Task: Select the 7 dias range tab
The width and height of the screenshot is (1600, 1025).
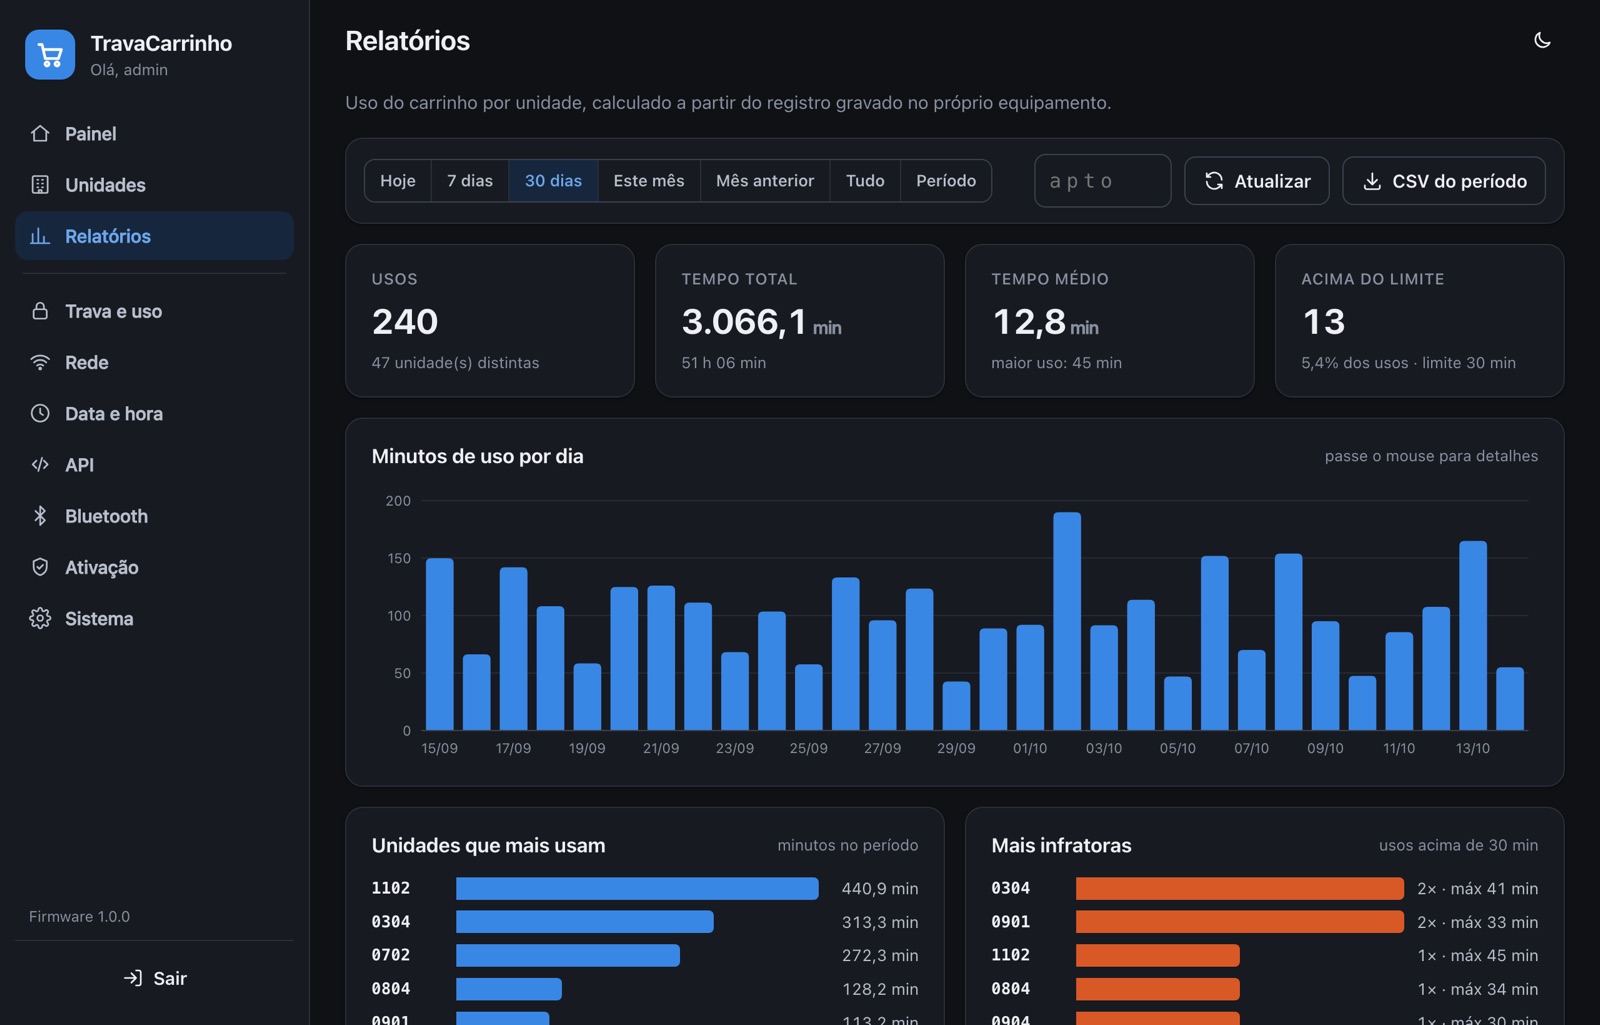Action: (470, 181)
